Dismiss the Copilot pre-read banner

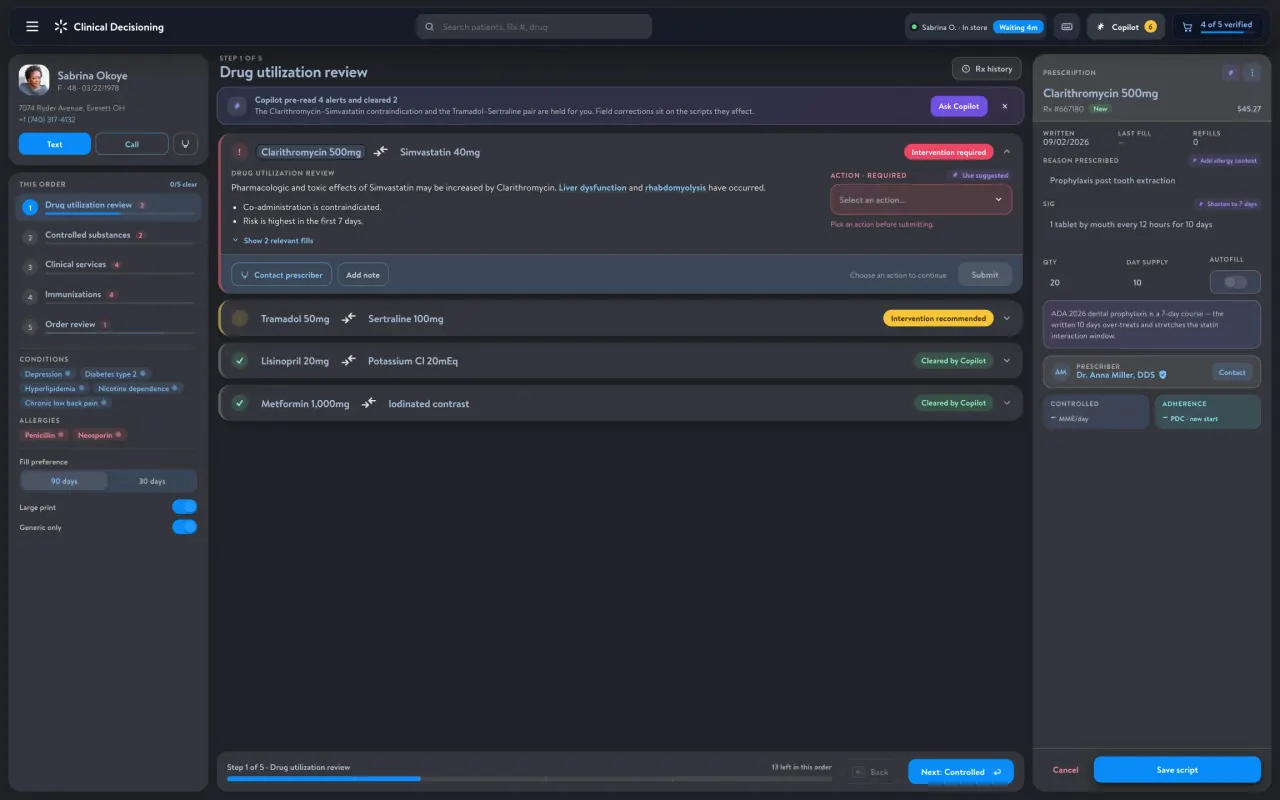(1005, 106)
